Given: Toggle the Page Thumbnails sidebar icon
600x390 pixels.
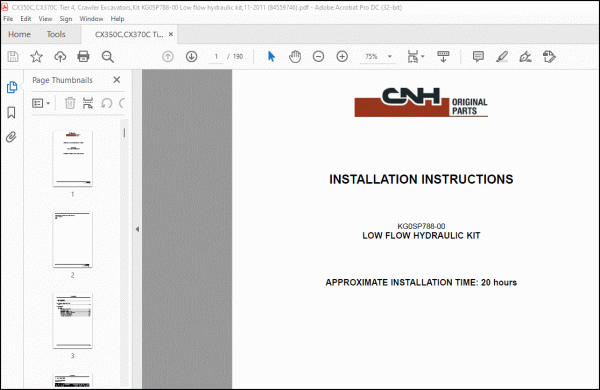Looking at the screenshot, I should [12, 87].
